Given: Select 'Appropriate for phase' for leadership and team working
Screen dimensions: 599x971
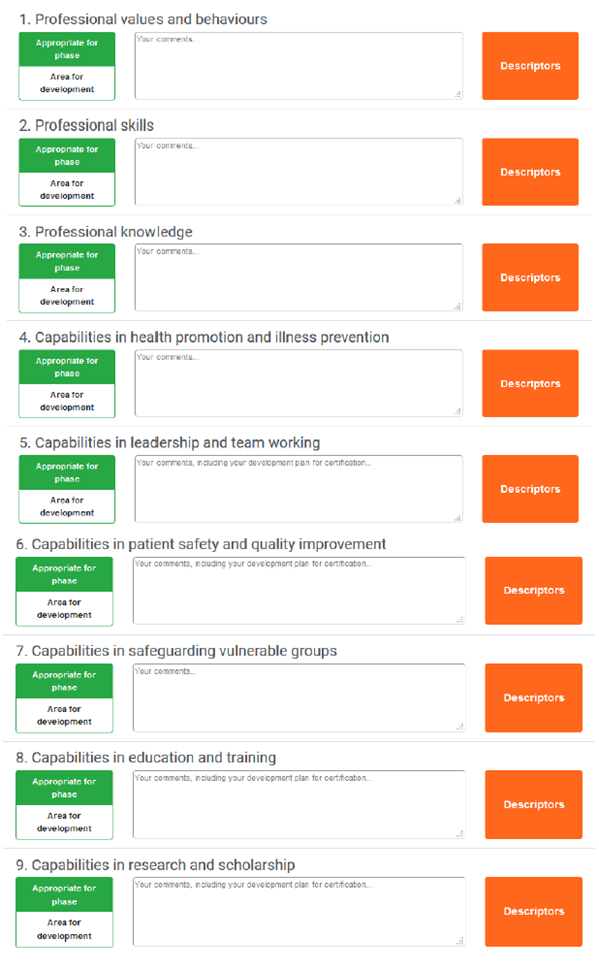Looking at the screenshot, I should [x=67, y=472].
